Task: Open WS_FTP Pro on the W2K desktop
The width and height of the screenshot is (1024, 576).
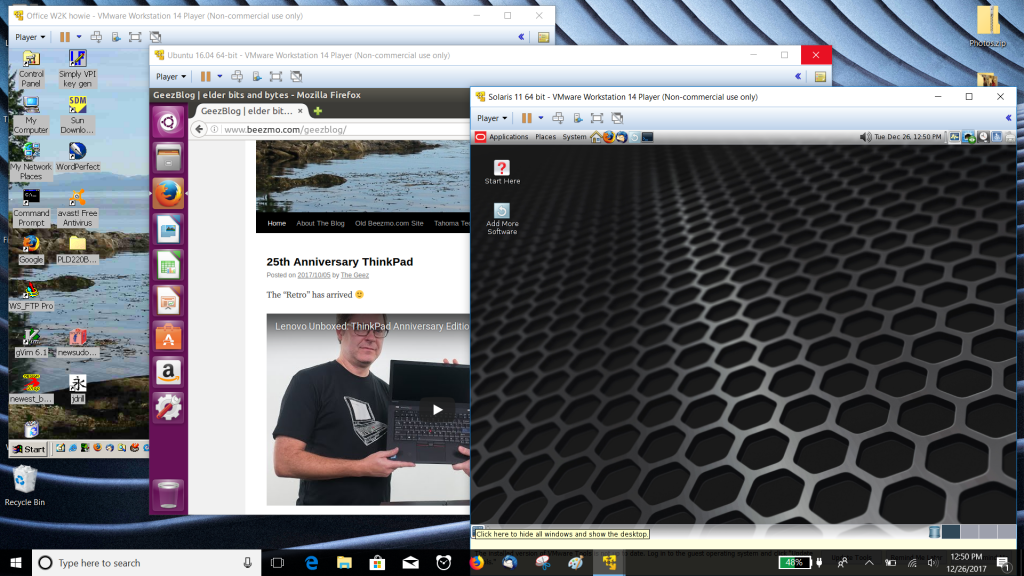Action: (x=31, y=295)
